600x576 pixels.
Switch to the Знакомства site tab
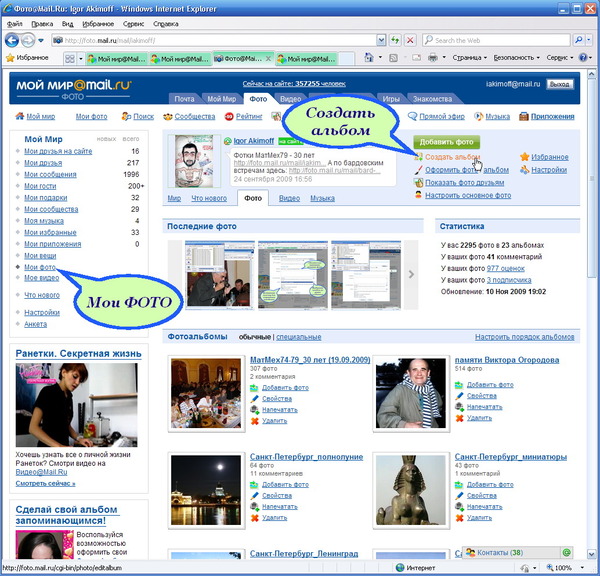point(432,99)
